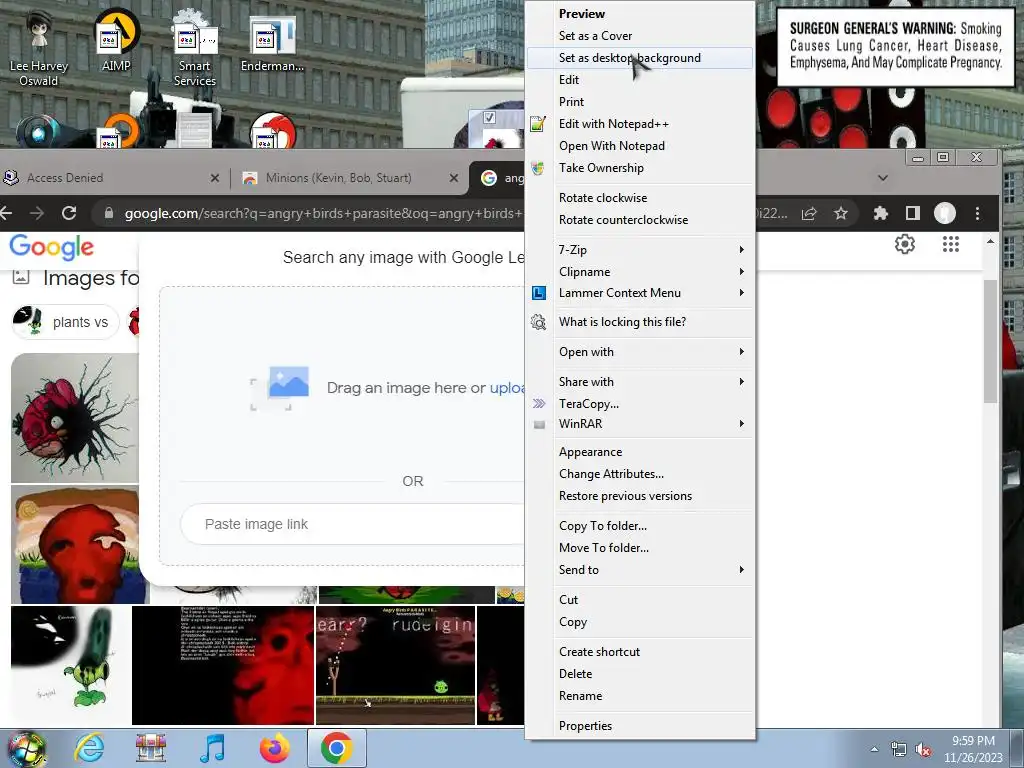This screenshot has height=768, width=1024.
Task: Open network tray icon
Action: point(899,750)
